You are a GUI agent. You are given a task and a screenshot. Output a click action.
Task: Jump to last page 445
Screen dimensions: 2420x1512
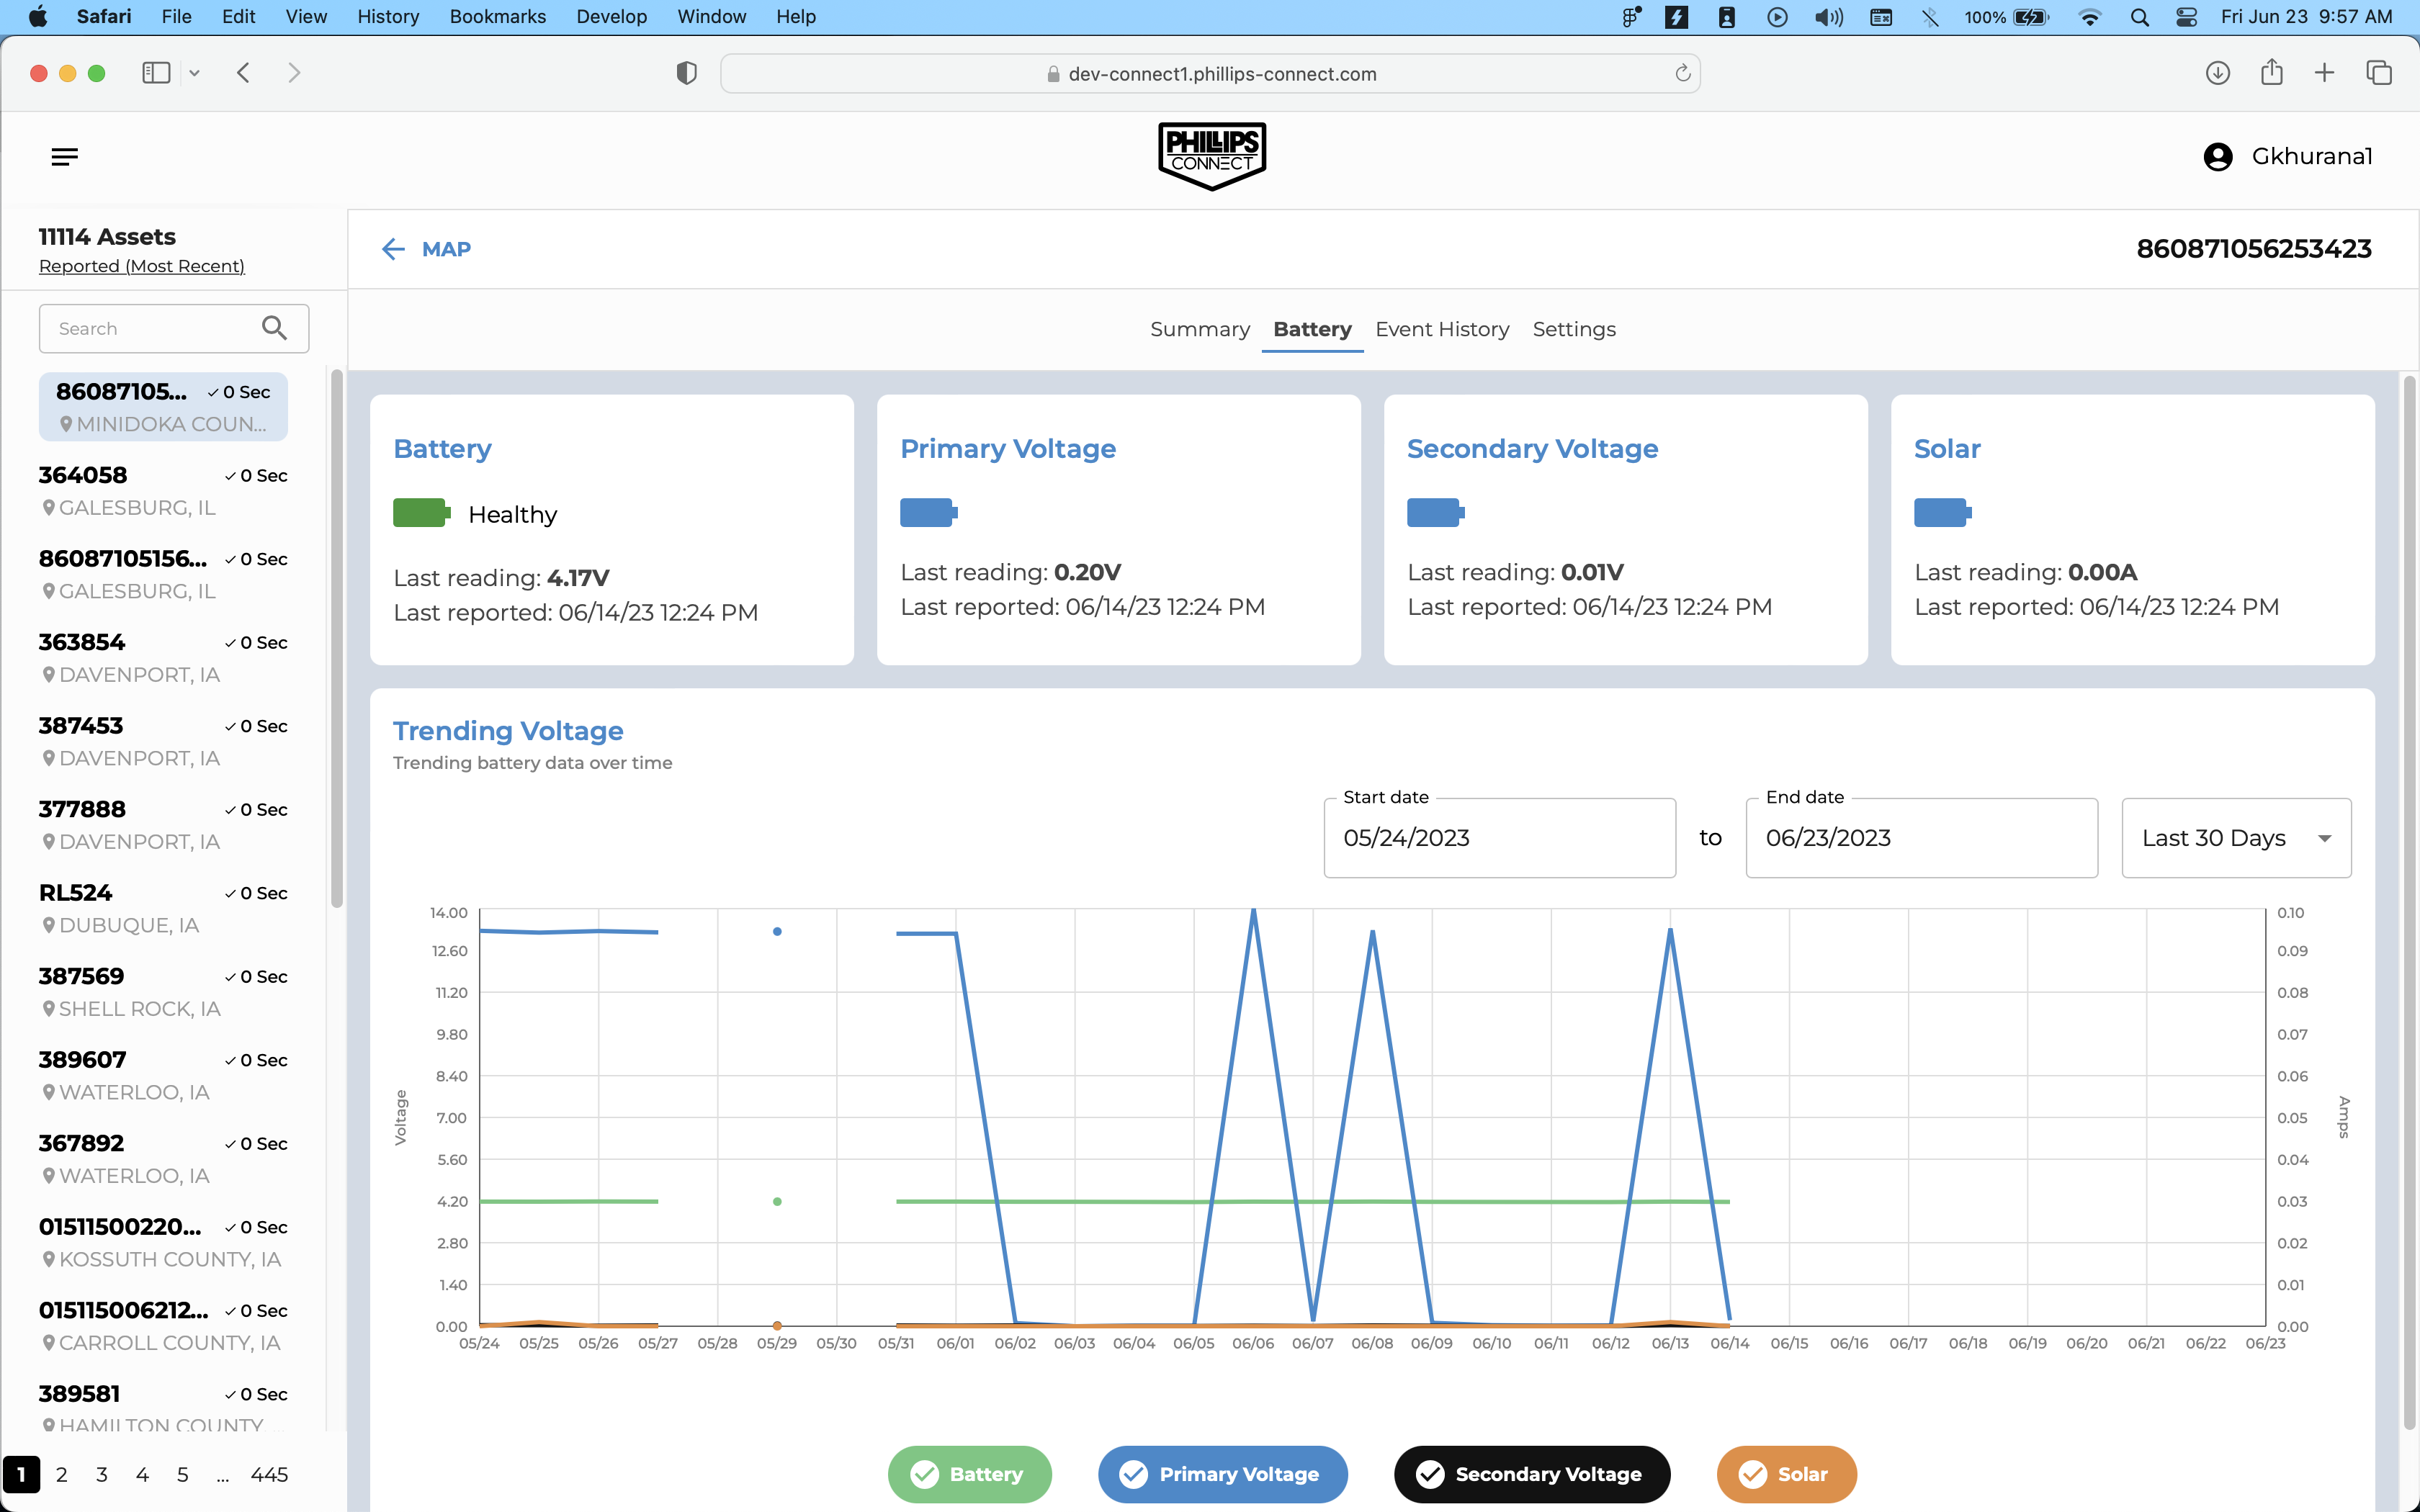tap(269, 1475)
